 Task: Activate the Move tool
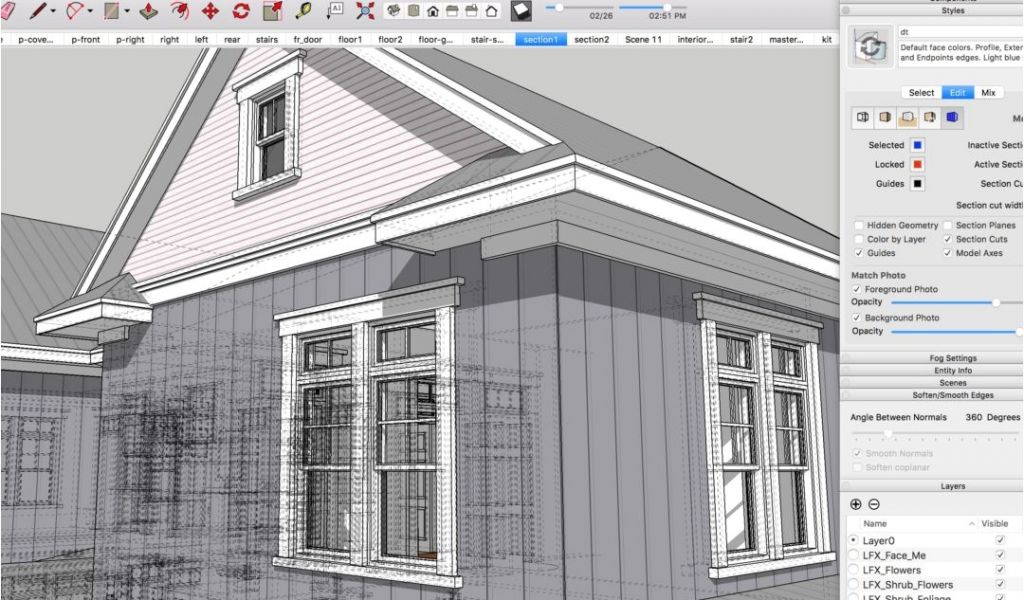(210, 12)
